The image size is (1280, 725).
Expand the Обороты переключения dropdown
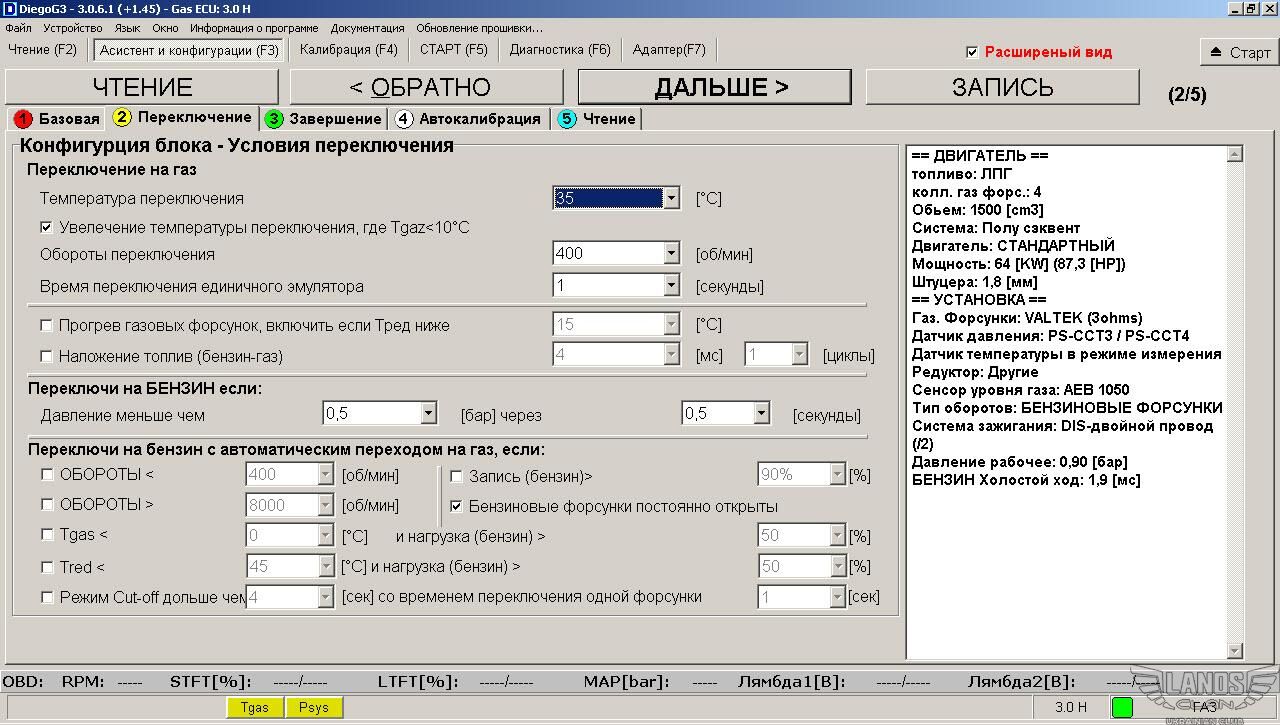point(671,254)
